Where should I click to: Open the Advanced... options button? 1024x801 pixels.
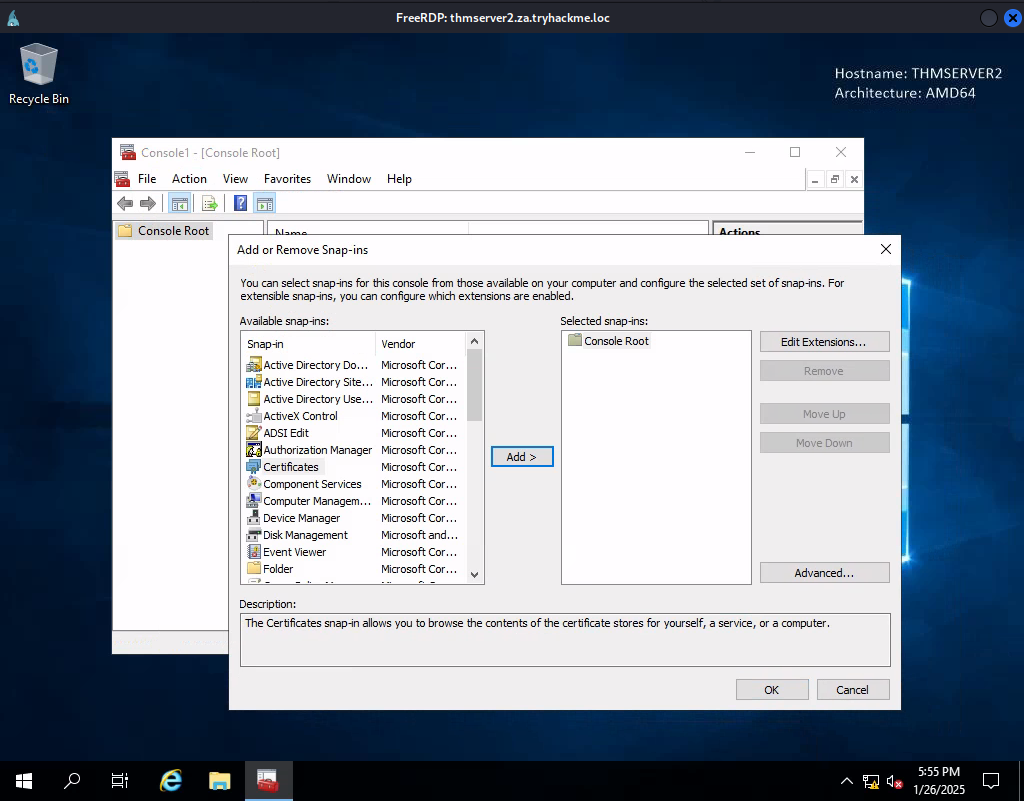[824, 573]
